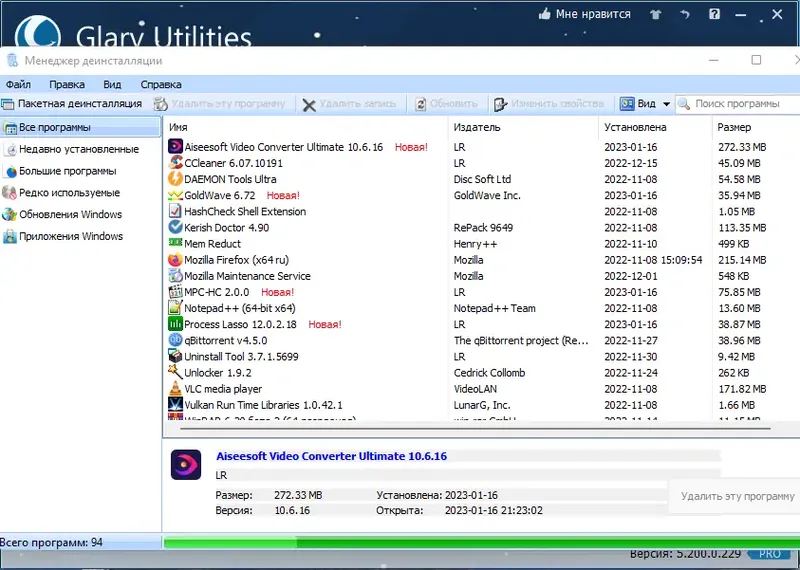The image size is (800, 570).
Task: Open the Файл menu
Action: 18,84
